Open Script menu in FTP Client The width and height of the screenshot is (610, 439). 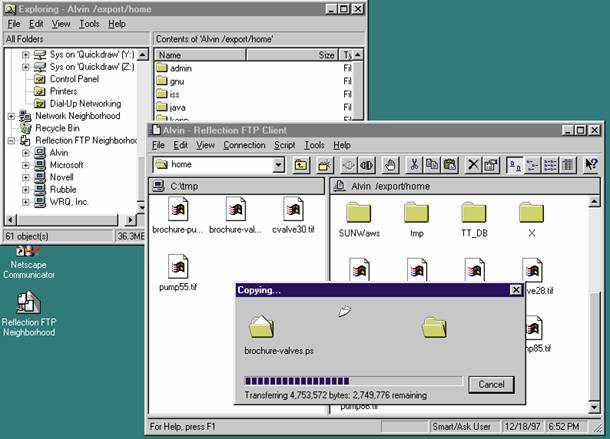coord(284,145)
